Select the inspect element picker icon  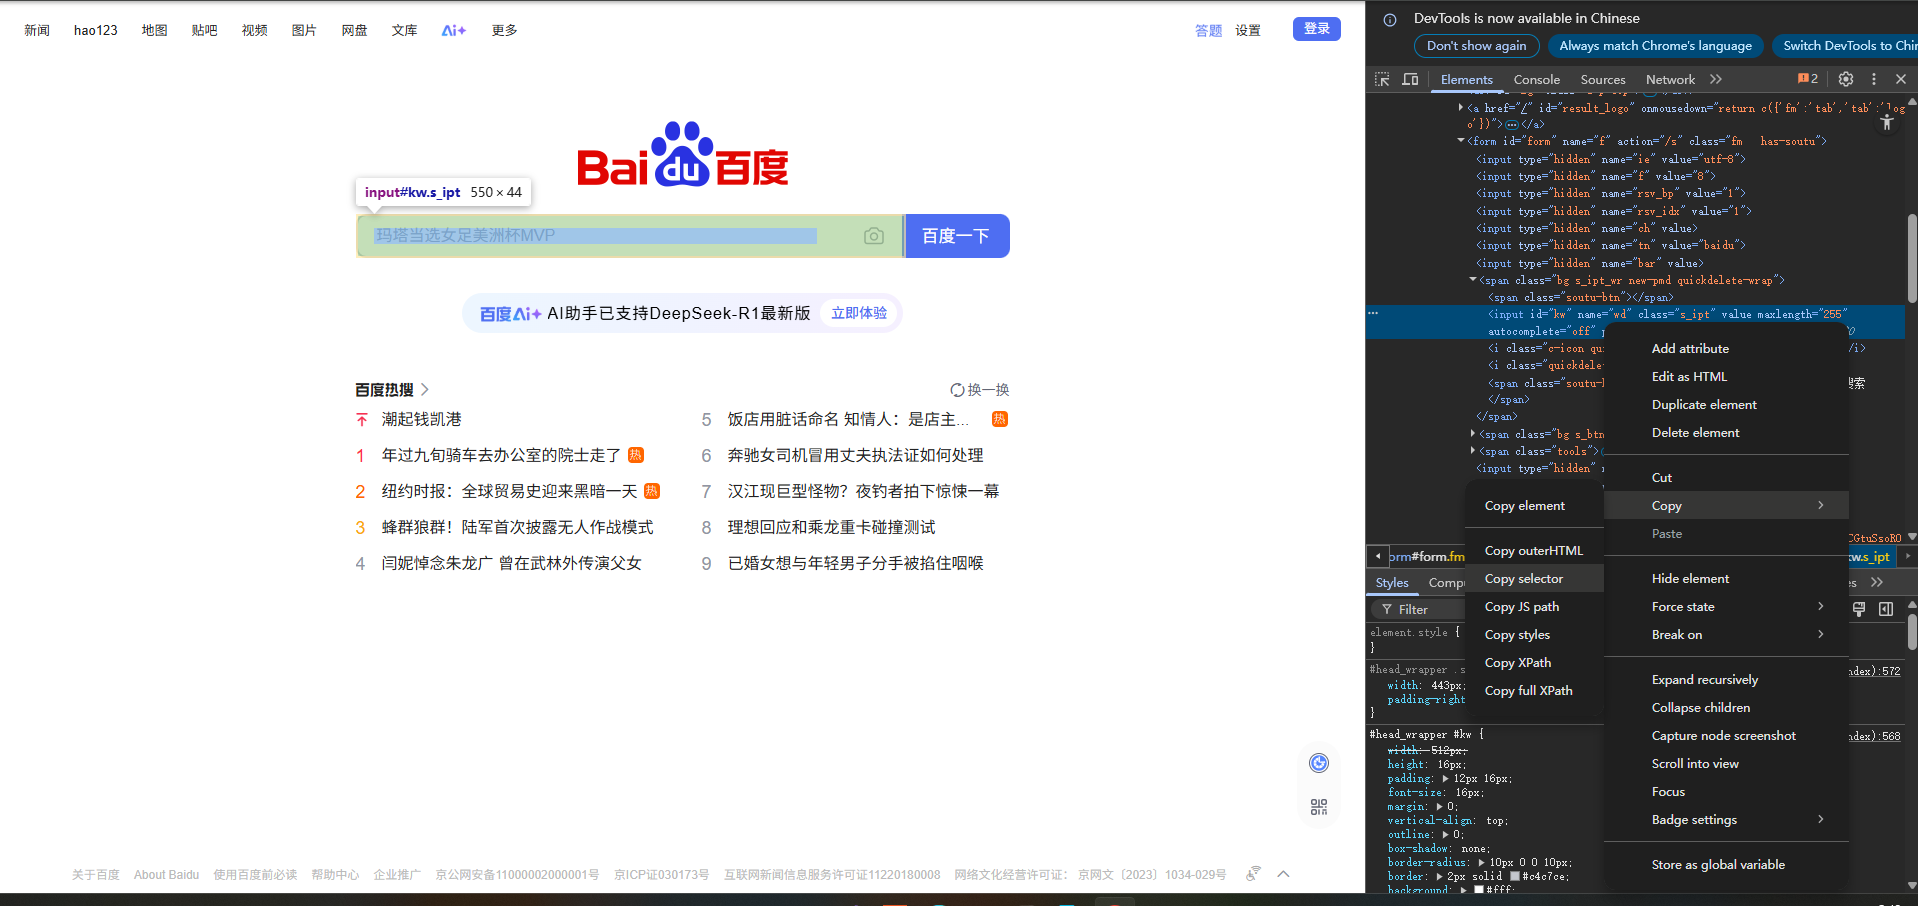(x=1382, y=79)
